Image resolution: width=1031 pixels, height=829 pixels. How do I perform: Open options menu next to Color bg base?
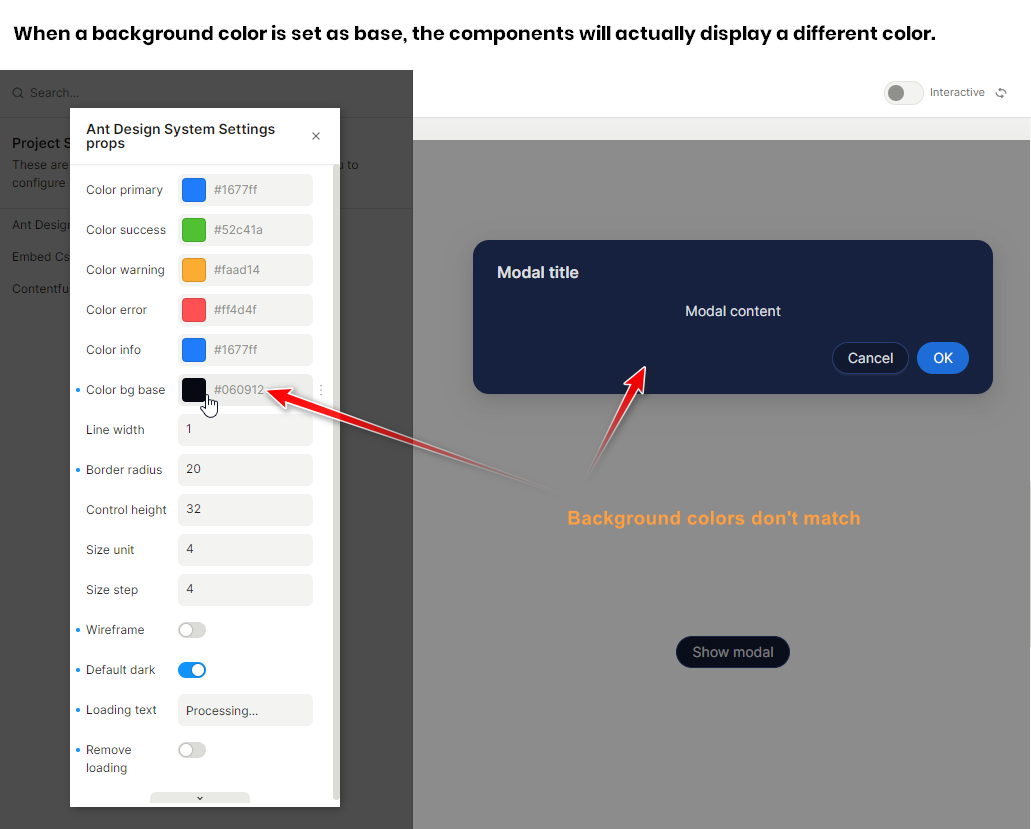321,390
